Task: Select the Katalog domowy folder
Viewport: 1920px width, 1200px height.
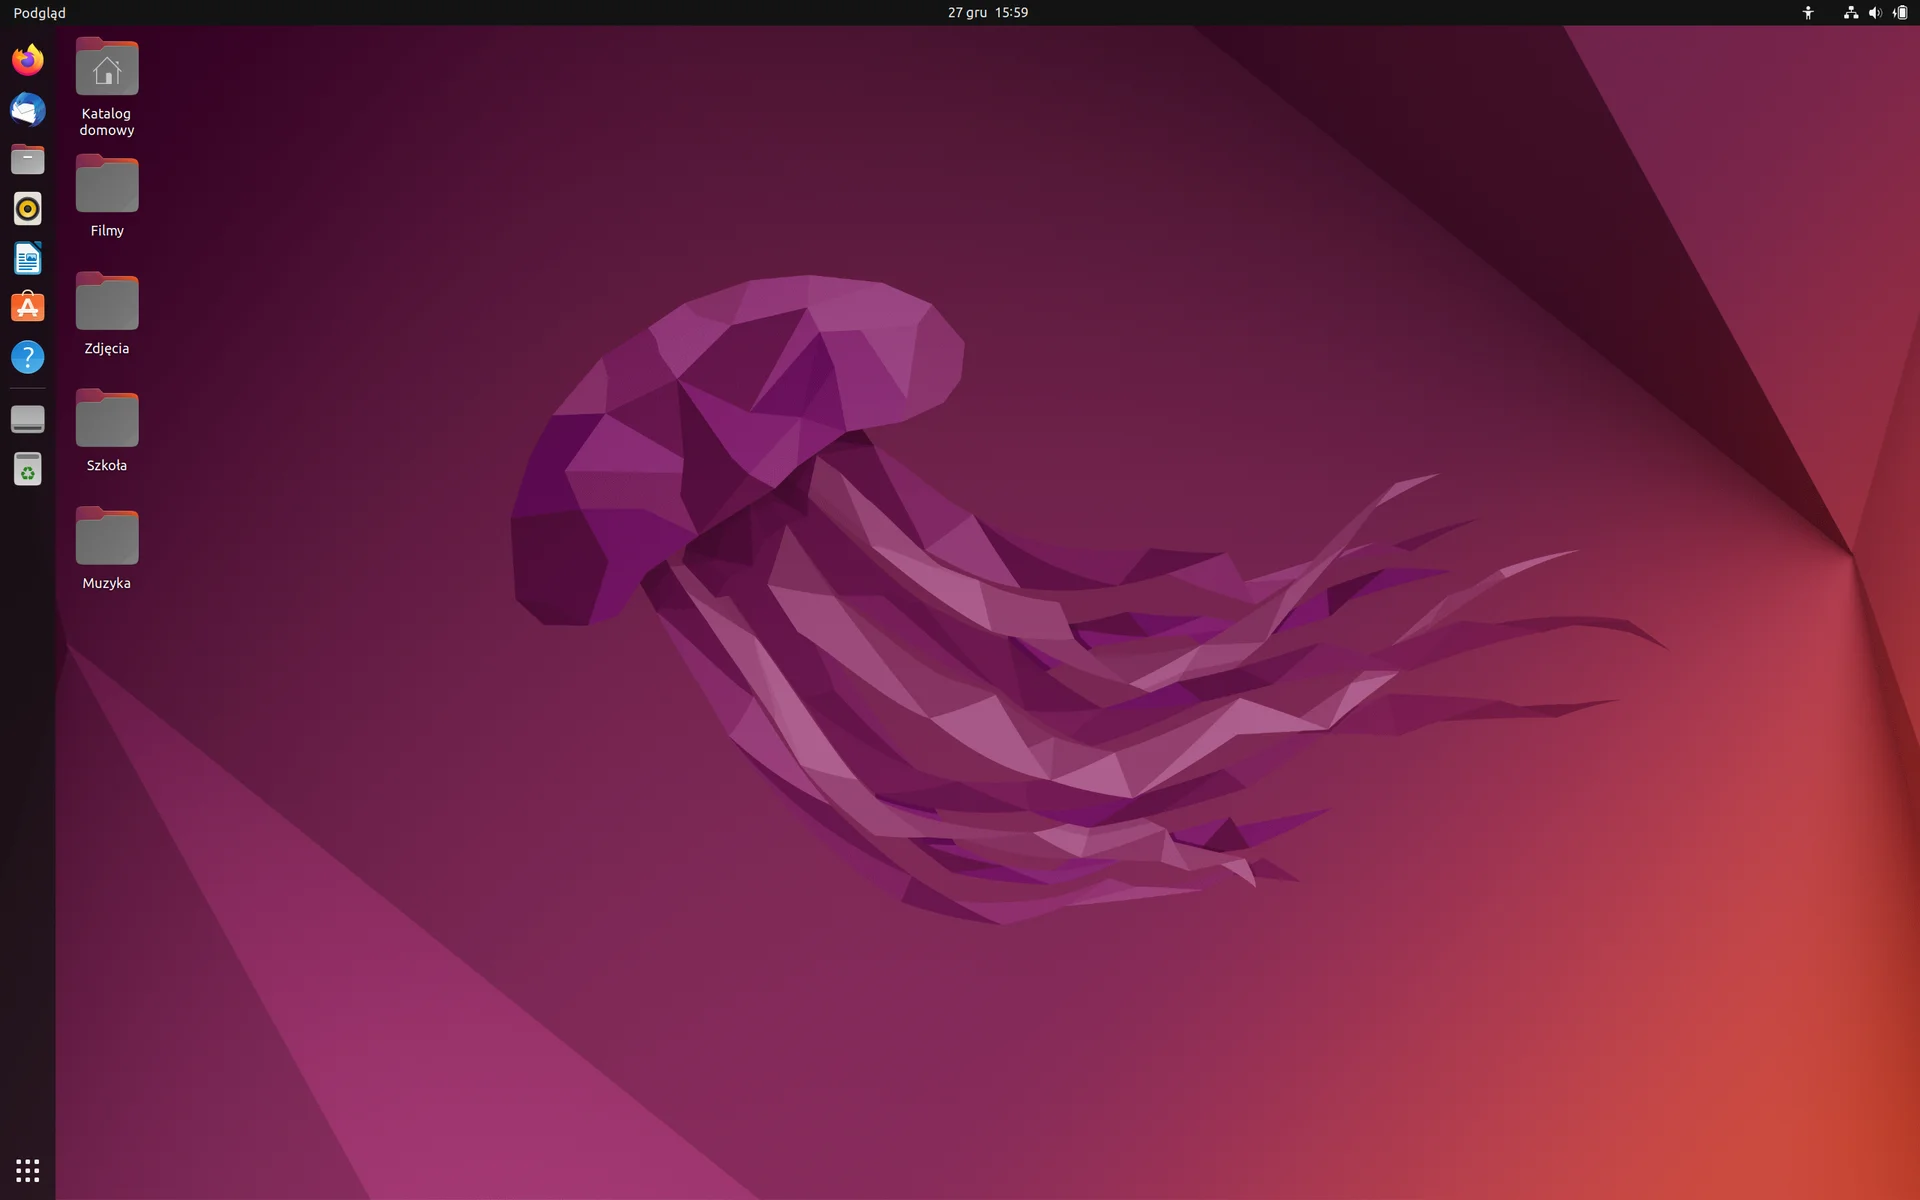Action: coord(107,87)
